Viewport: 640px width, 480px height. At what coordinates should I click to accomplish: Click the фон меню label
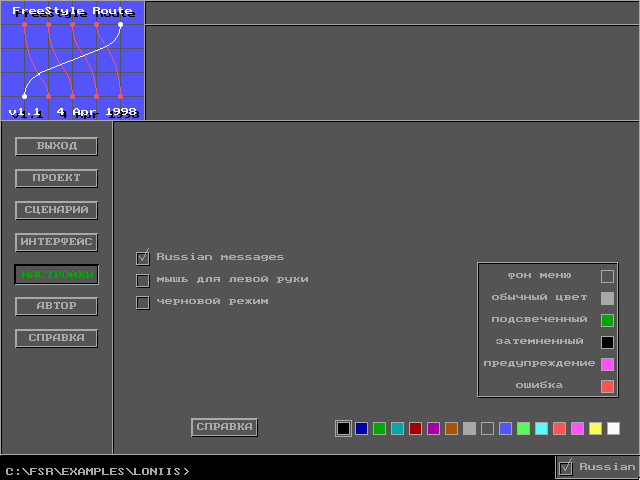point(539,276)
